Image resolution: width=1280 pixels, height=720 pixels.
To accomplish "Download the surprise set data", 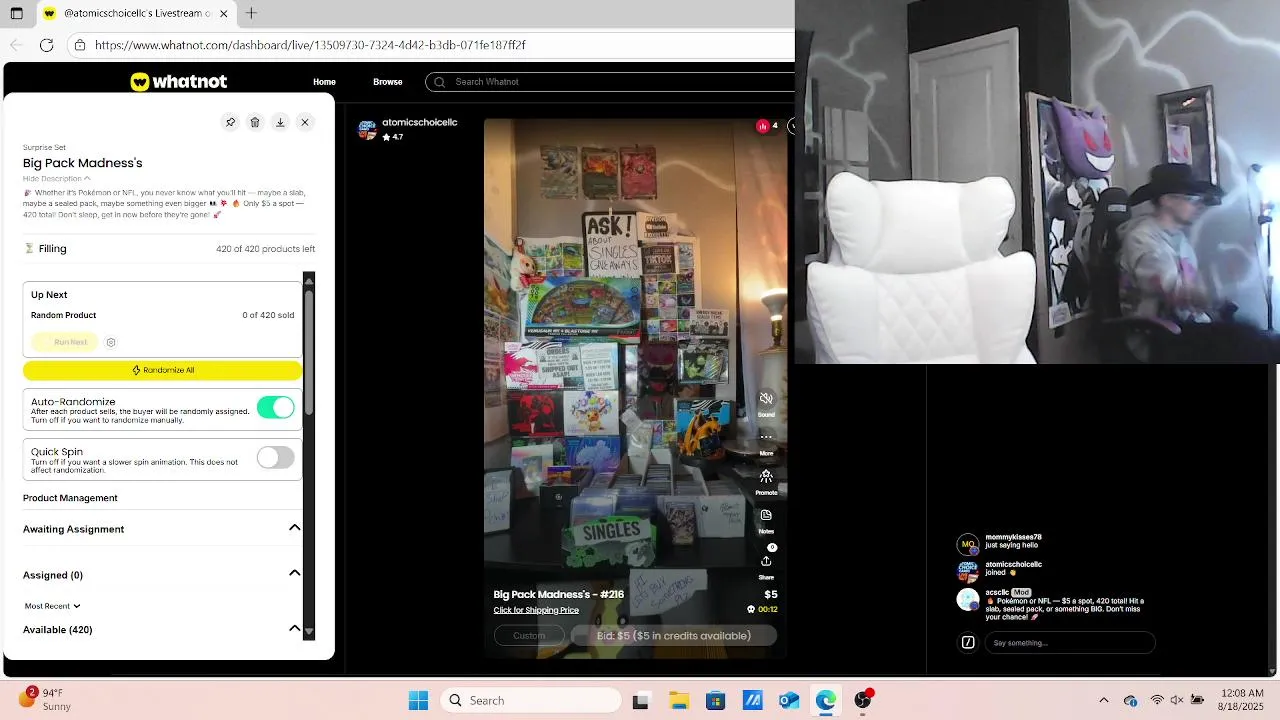I will click(x=280, y=122).
